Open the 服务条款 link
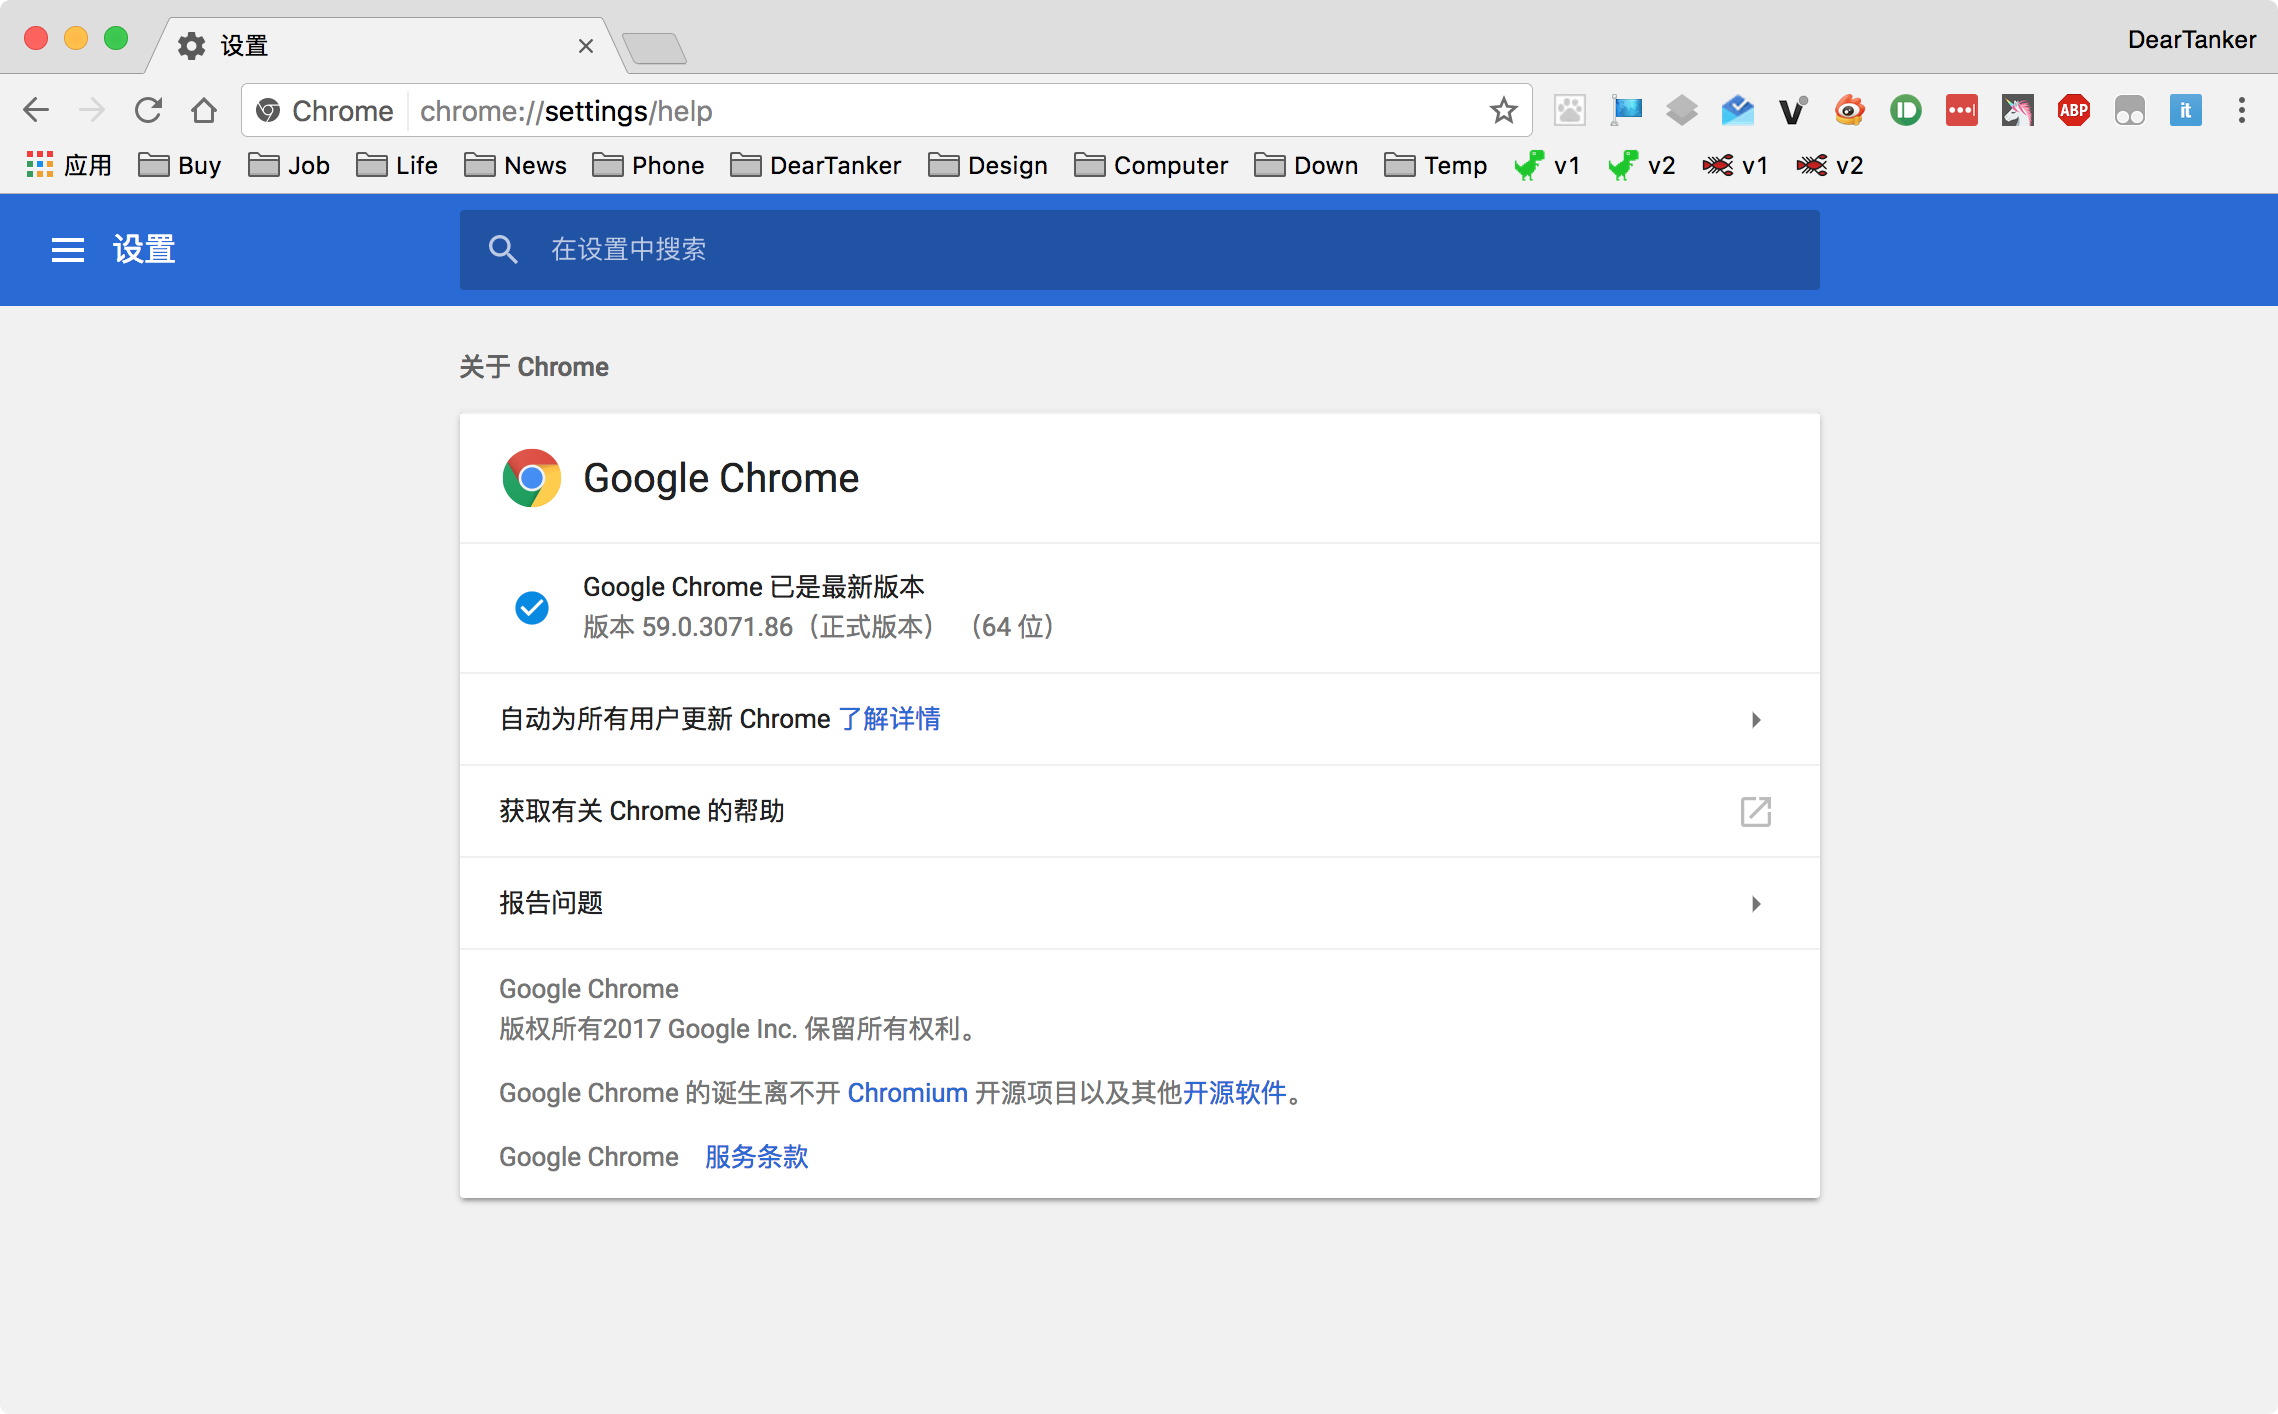The image size is (2278, 1414). 757,1157
